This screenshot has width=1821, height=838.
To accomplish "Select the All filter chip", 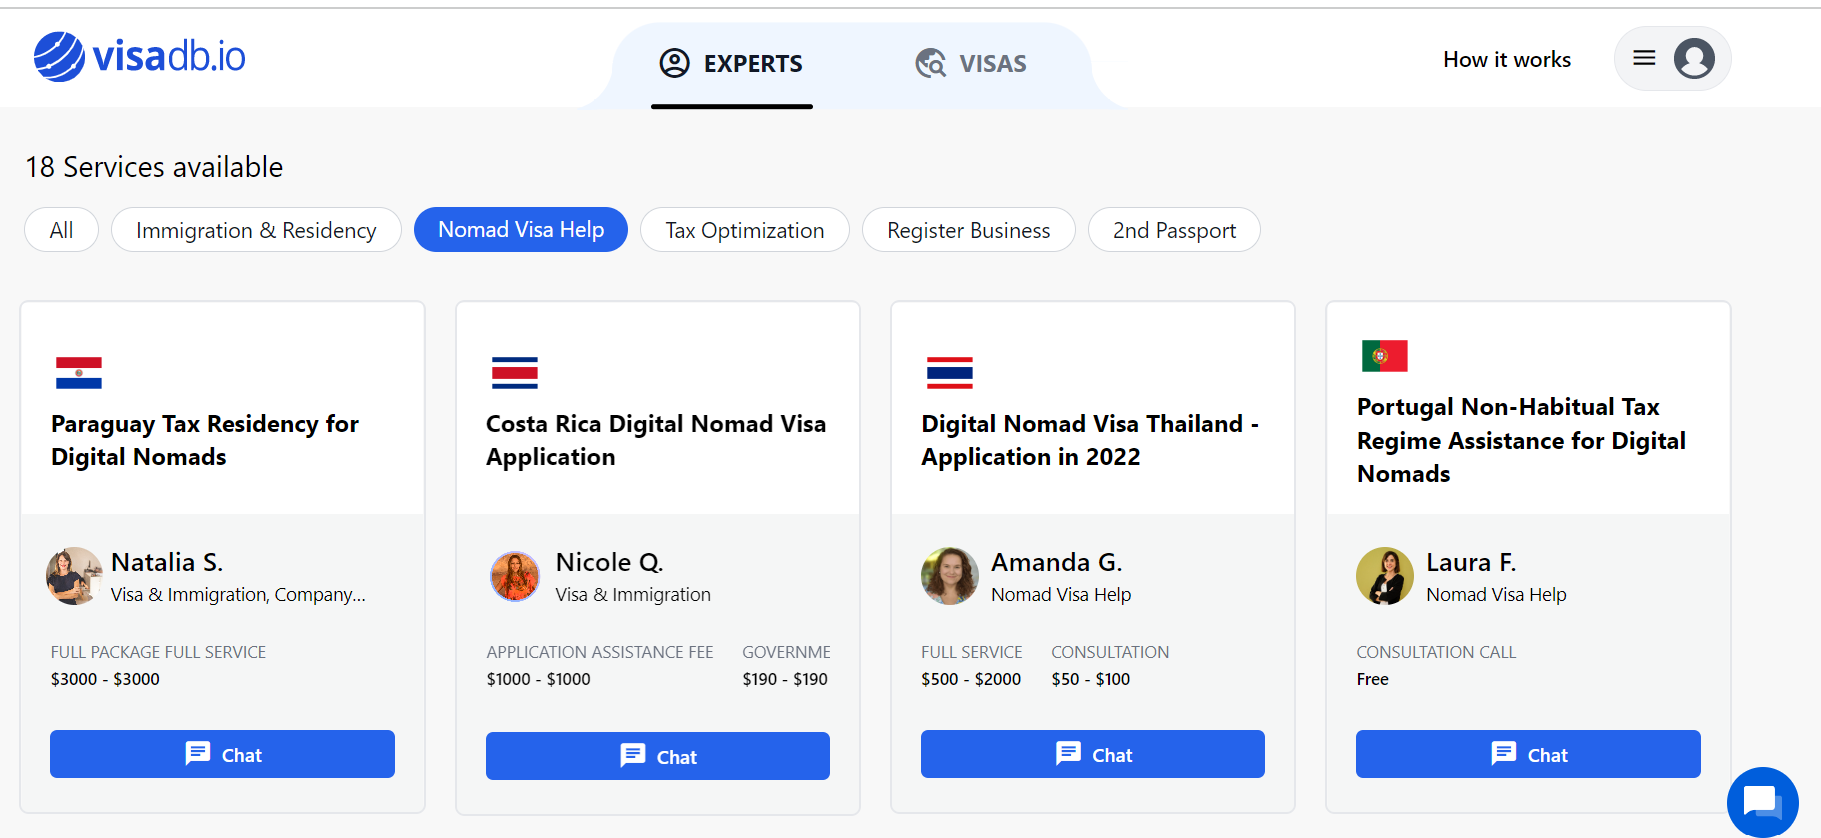I will [61, 230].
